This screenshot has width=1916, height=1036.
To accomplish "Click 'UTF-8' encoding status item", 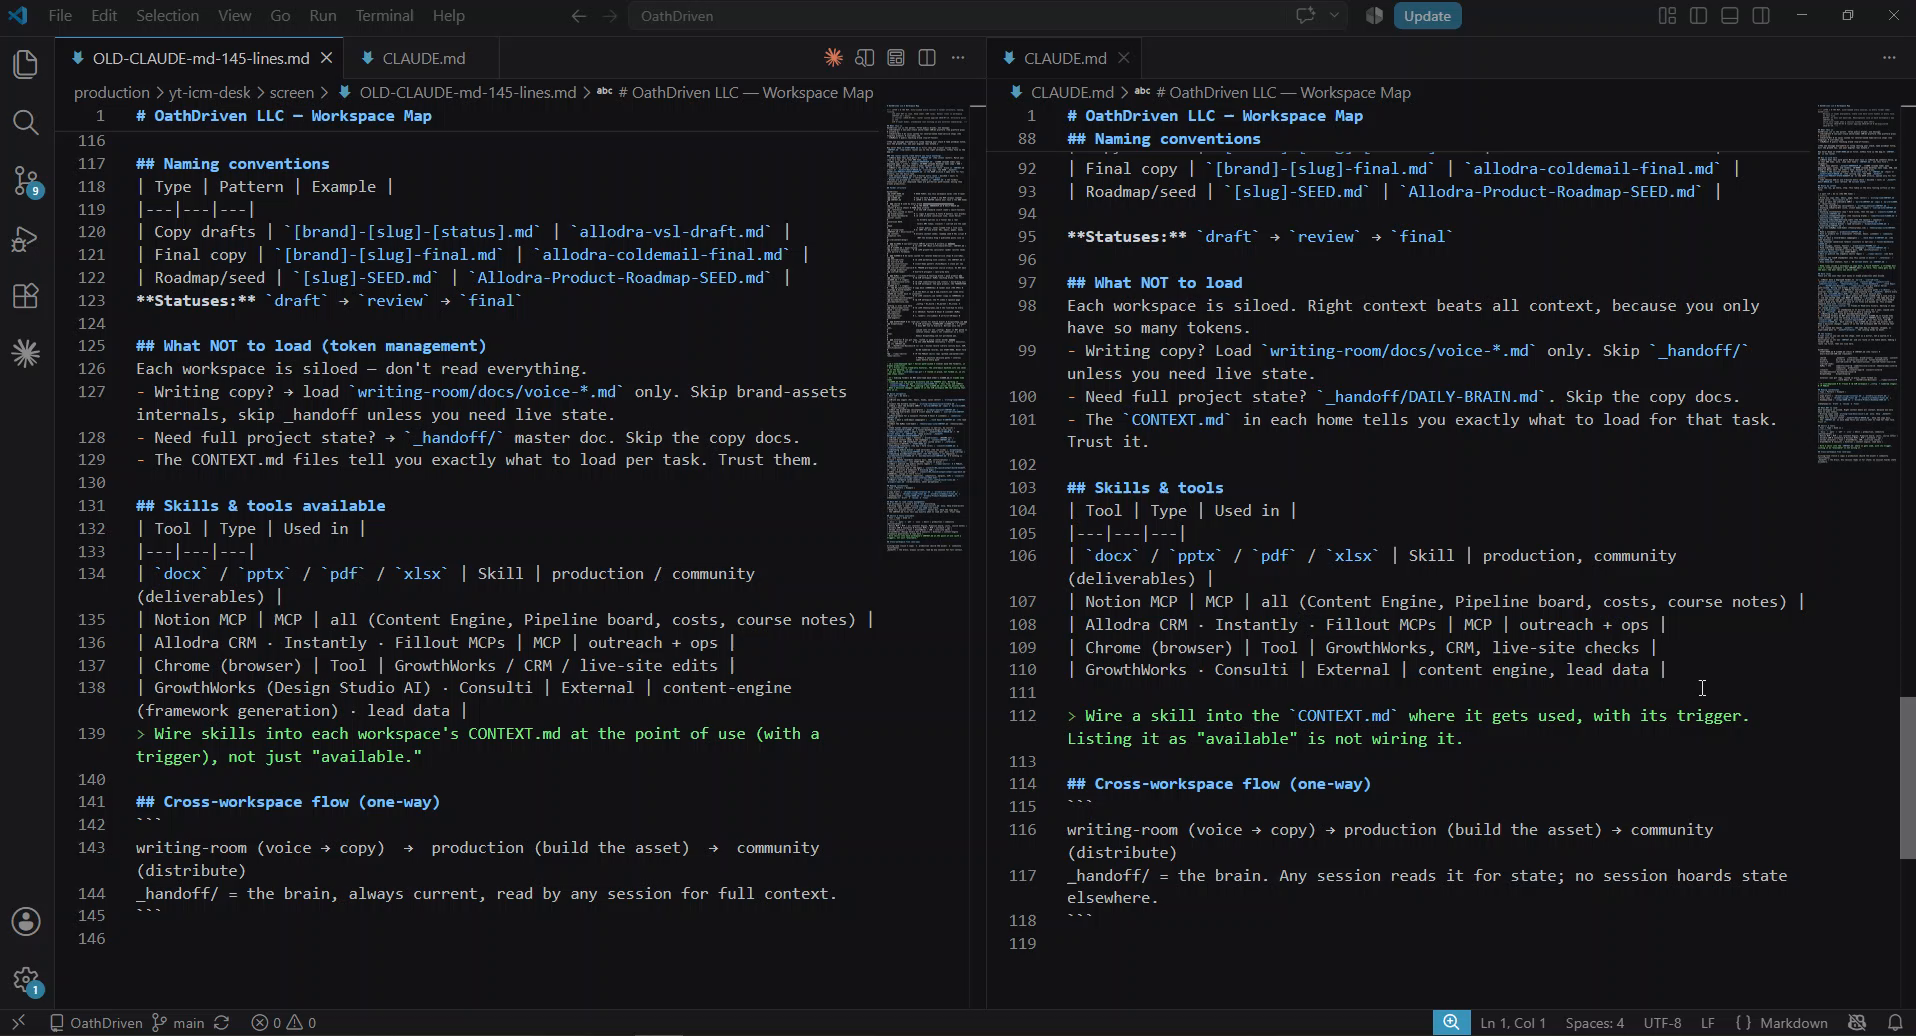I will 1662,1023.
